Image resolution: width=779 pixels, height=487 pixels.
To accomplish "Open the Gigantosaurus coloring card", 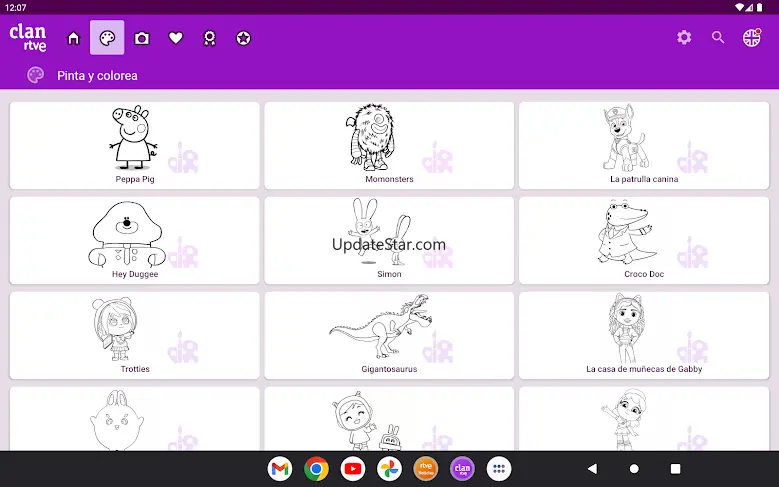I will [x=389, y=335].
